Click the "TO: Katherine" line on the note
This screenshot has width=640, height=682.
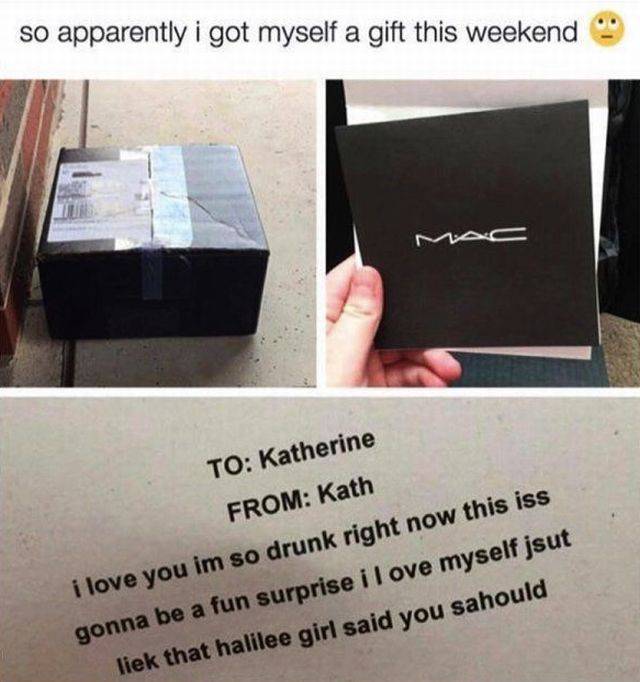coord(291,456)
